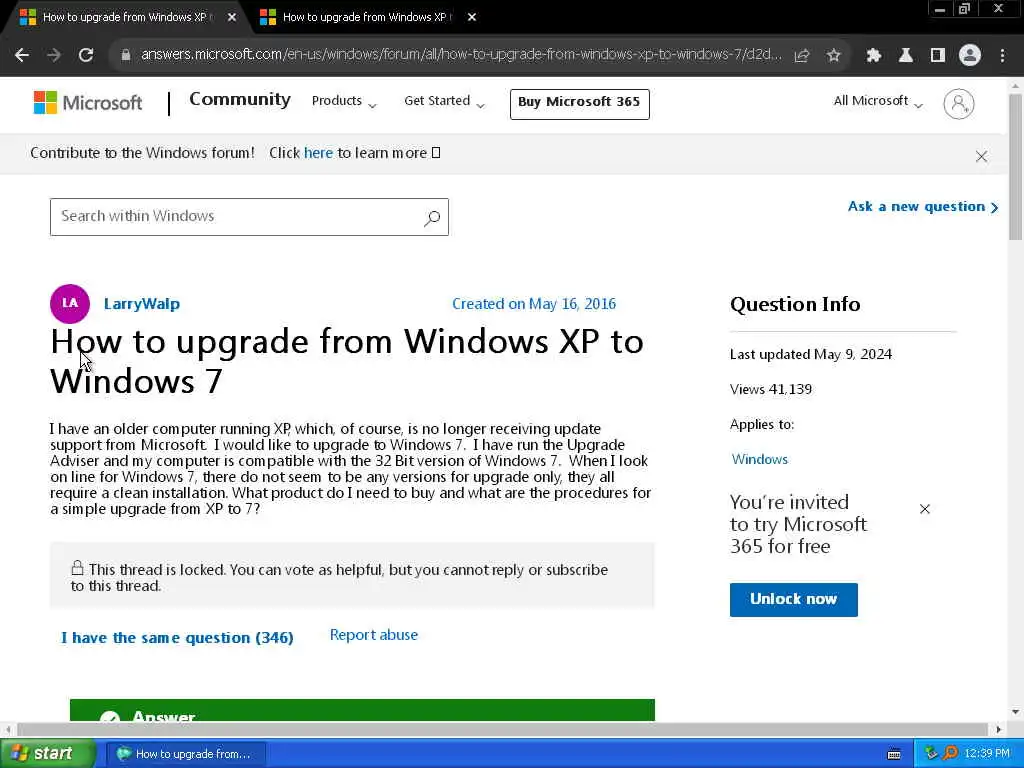Click the green Answer banner
Viewport: 1024px width, 768px height.
click(x=362, y=711)
